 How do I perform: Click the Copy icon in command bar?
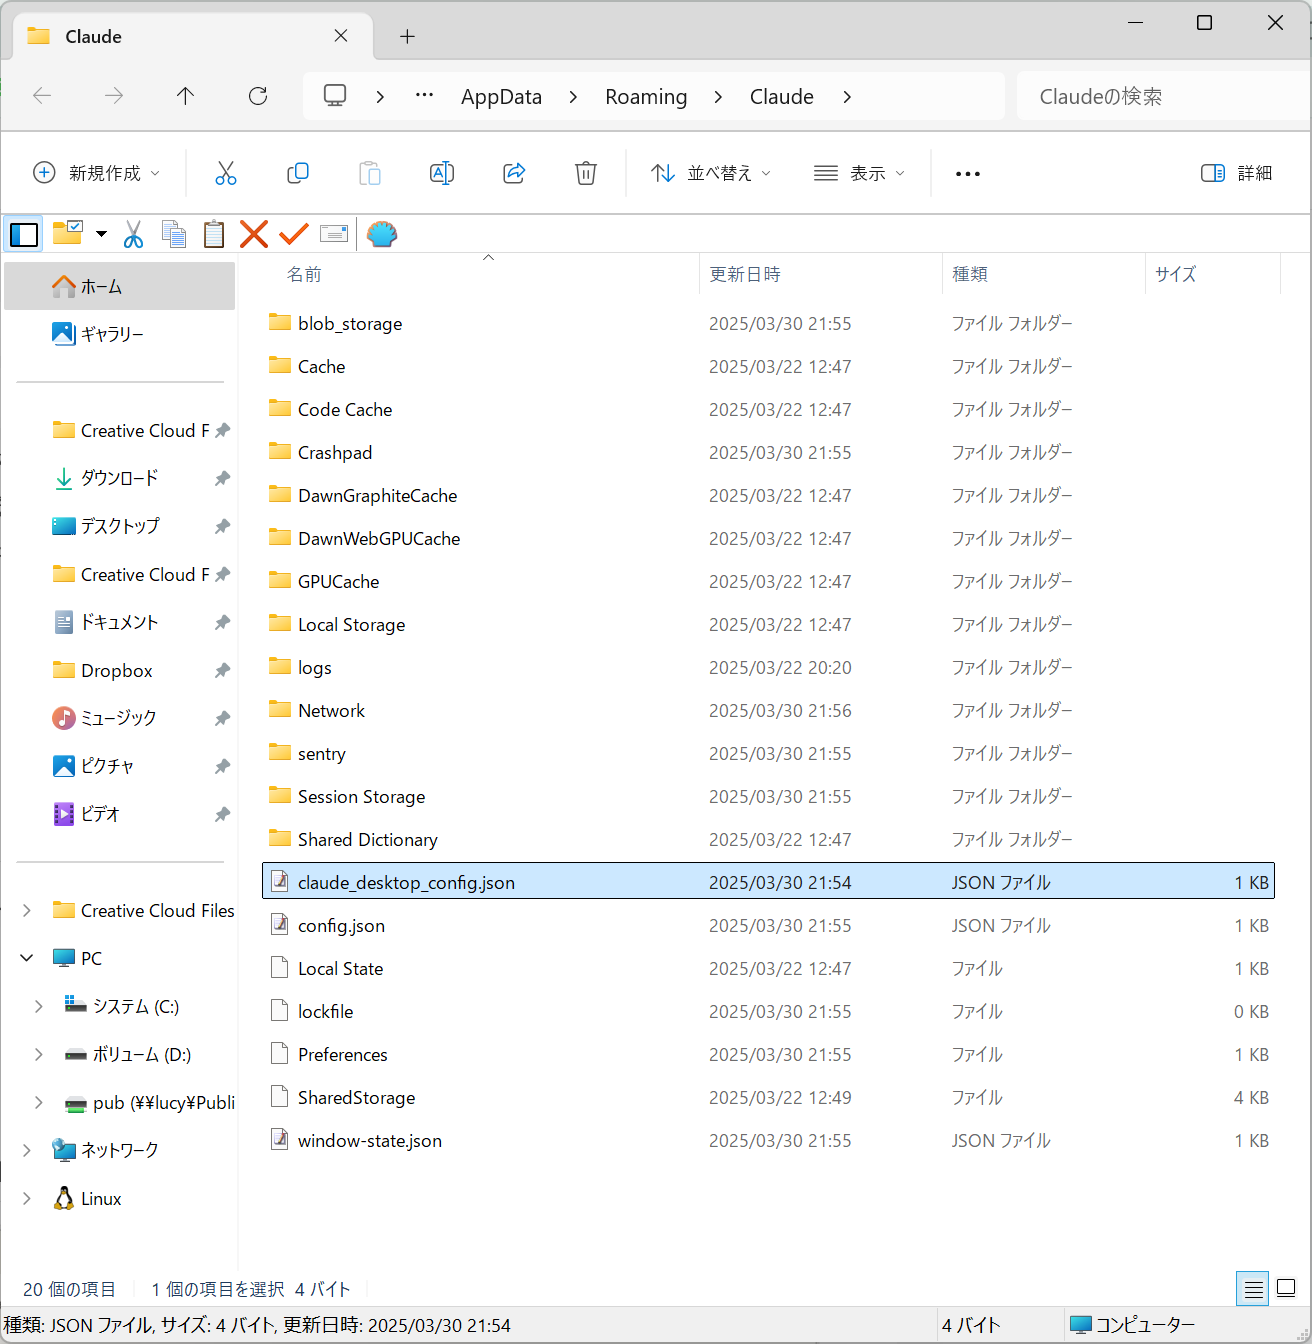point(298,173)
